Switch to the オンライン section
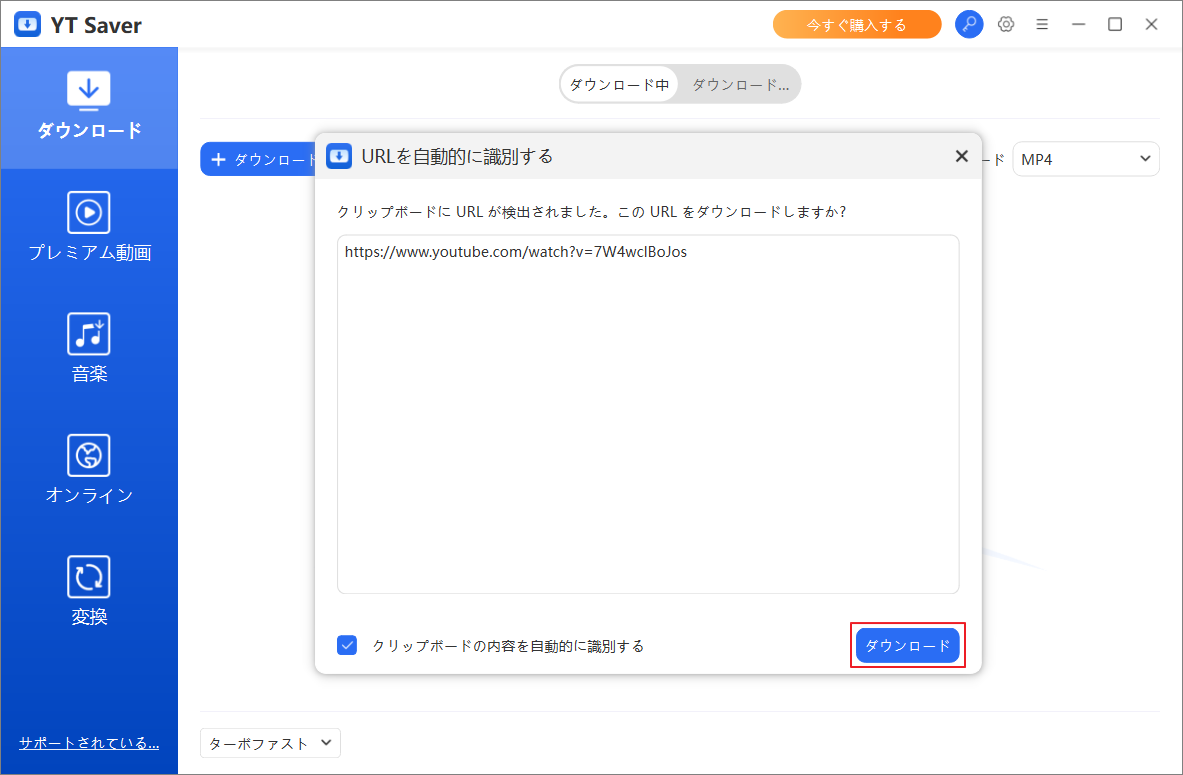The width and height of the screenshot is (1183, 775). [x=89, y=468]
